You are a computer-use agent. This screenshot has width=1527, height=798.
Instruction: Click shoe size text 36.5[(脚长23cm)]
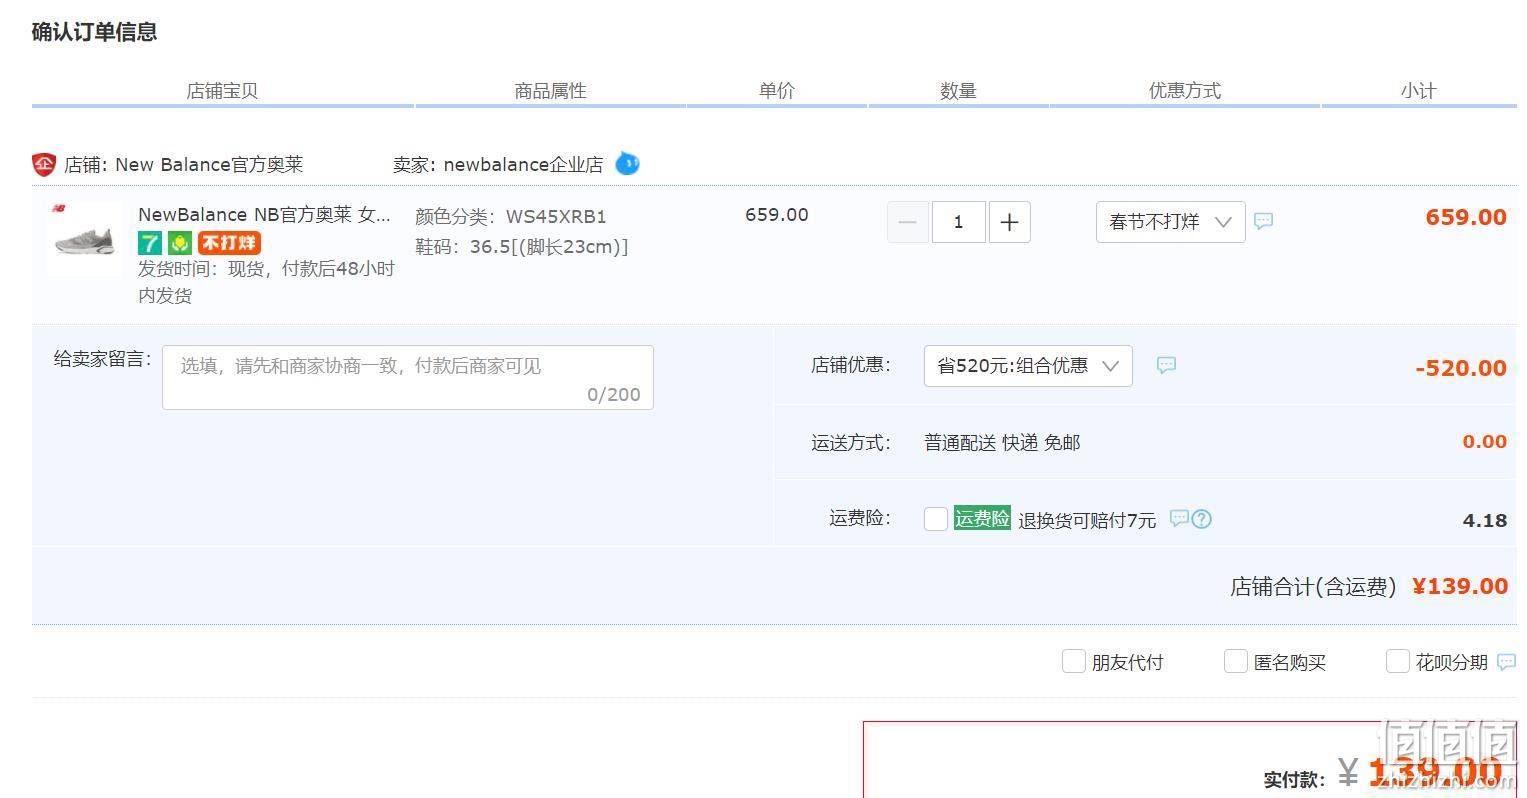pyautogui.click(x=549, y=247)
